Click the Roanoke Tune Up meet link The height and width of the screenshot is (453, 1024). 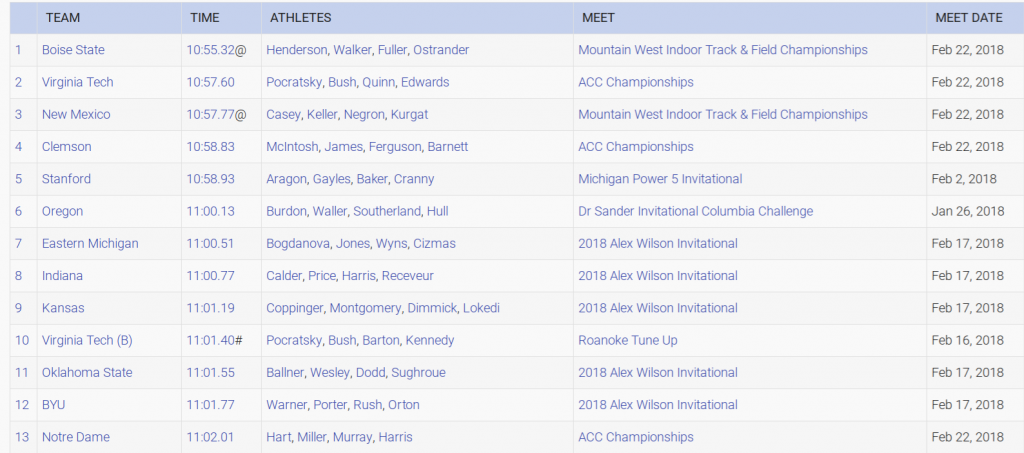pos(628,341)
